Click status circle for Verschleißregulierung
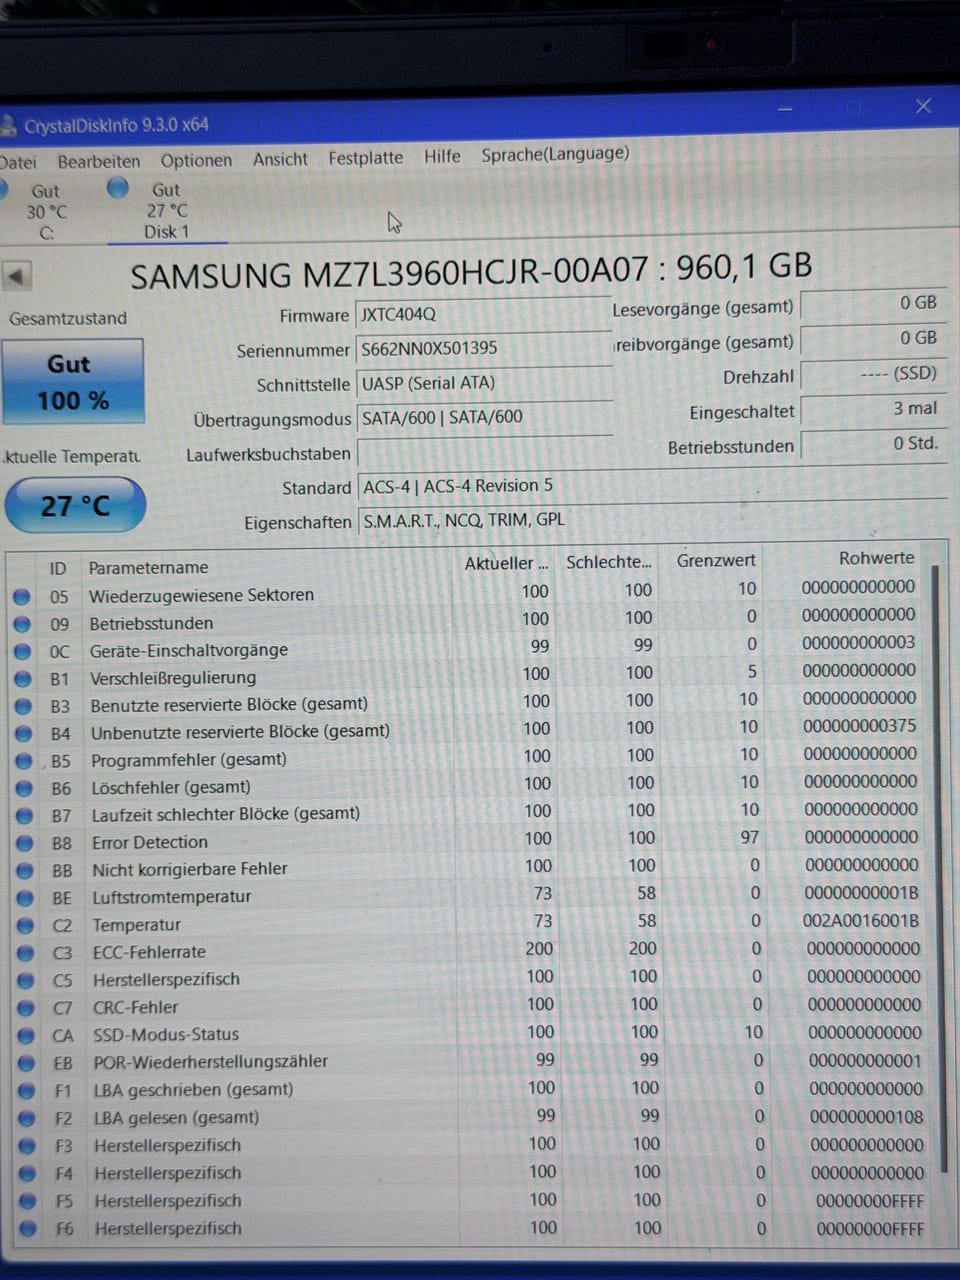The height and width of the screenshot is (1280, 960). pos(22,679)
